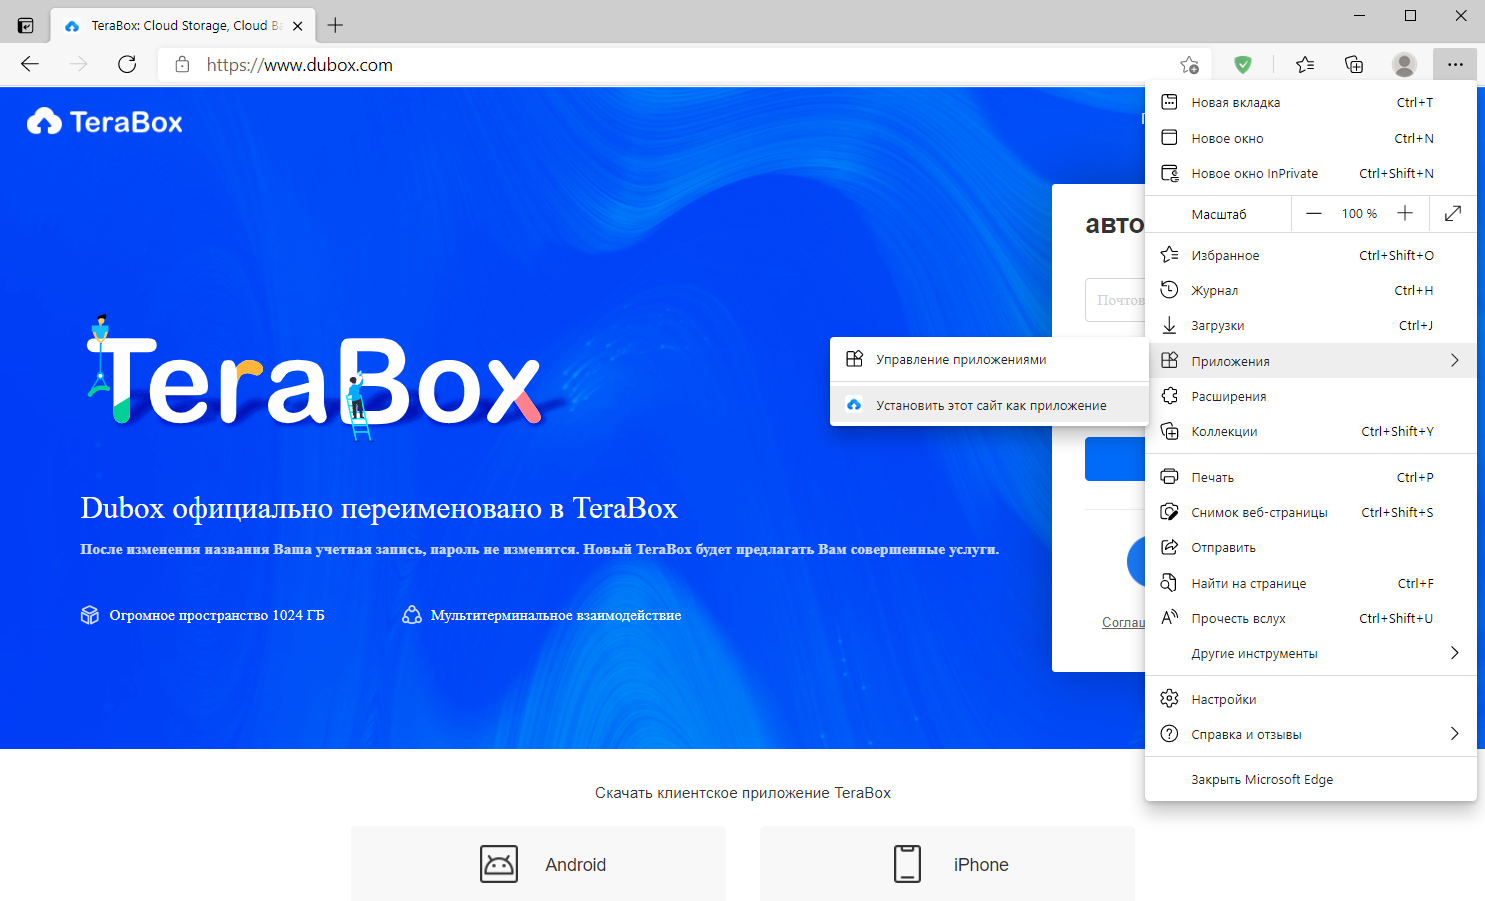This screenshot has width=1485, height=901.
Task: Choose Закрыть Microsoft Edge
Action: coord(1311,779)
